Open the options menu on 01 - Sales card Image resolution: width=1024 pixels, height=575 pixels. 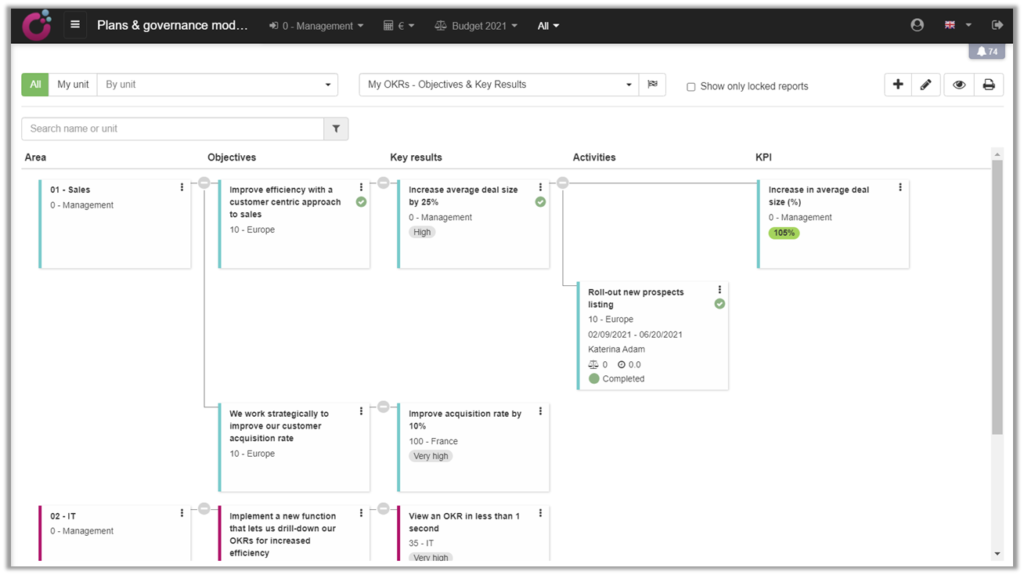[x=182, y=188]
